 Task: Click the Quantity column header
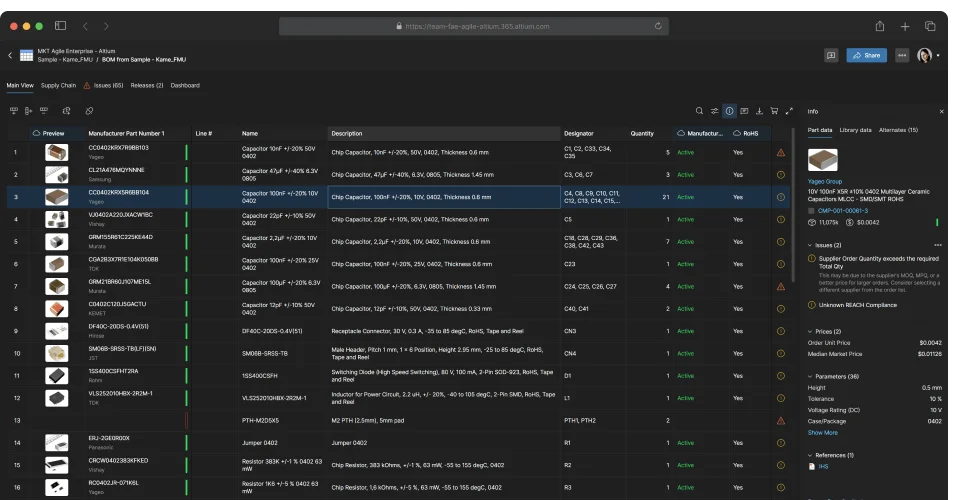click(x=642, y=133)
